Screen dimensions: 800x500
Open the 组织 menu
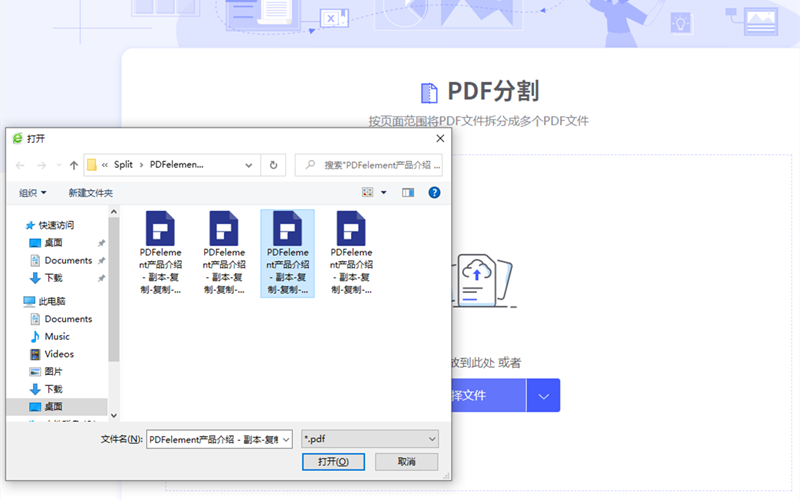pyautogui.click(x=33, y=192)
